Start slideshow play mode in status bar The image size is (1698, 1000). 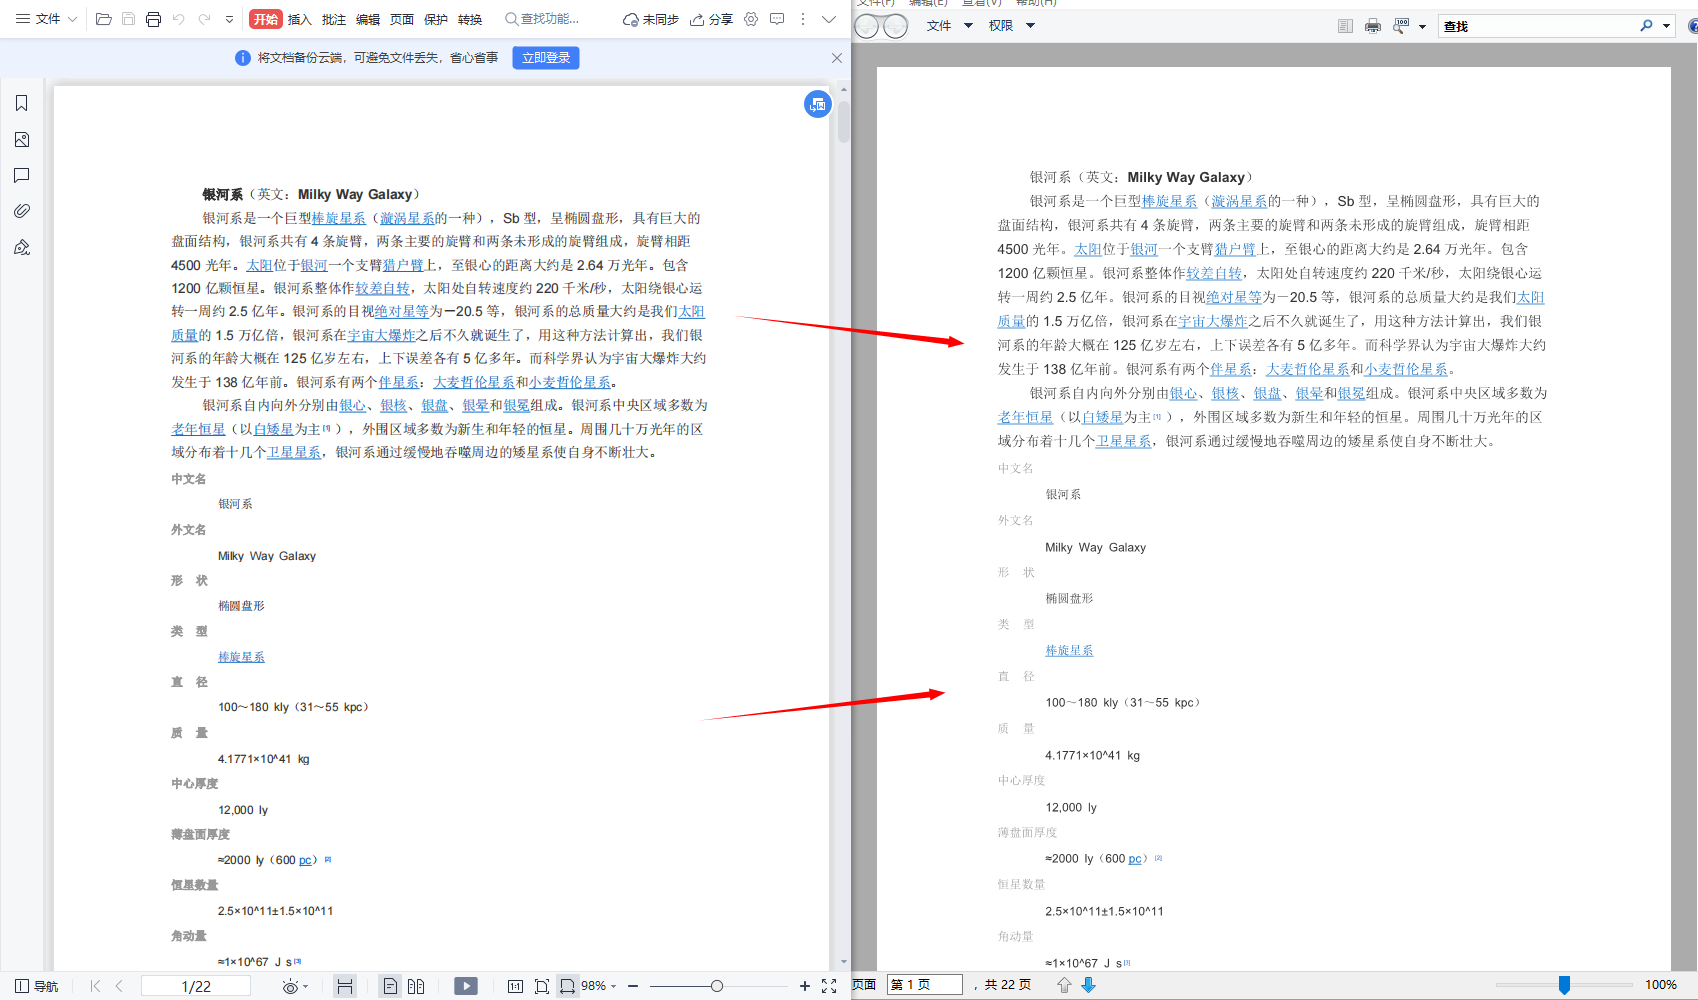466,986
